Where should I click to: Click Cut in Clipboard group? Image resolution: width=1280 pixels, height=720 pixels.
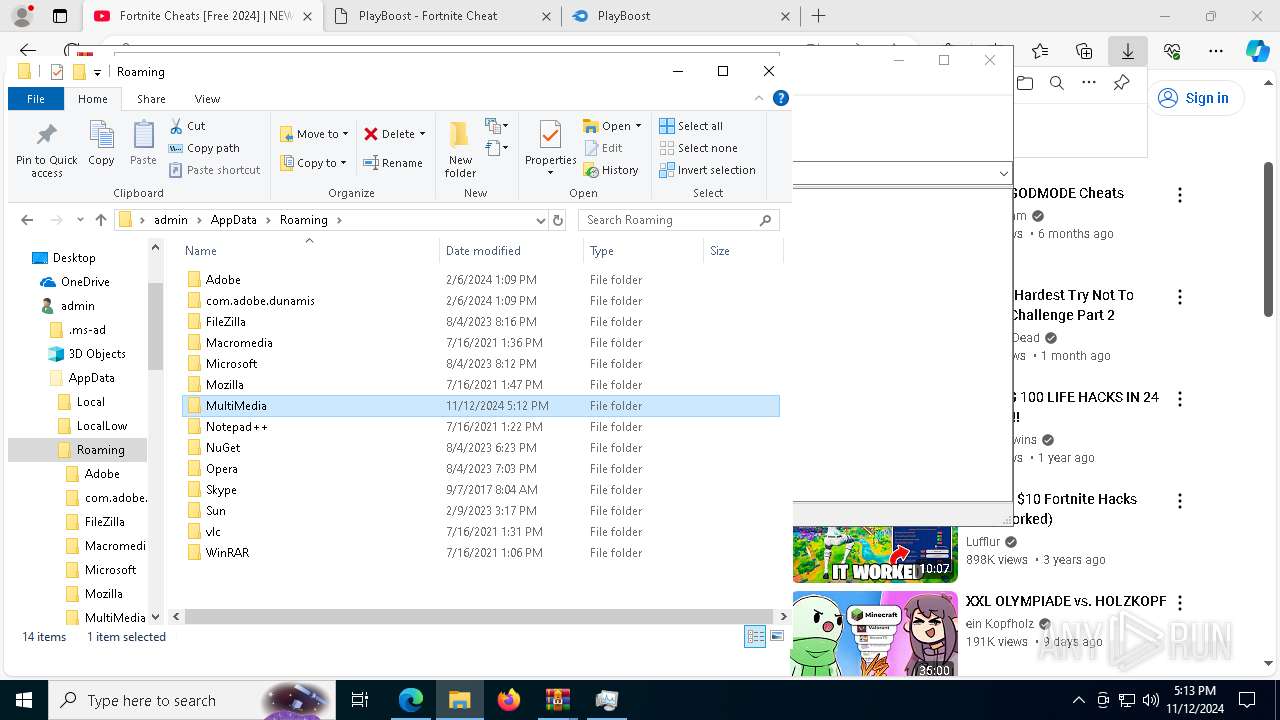click(x=187, y=126)
